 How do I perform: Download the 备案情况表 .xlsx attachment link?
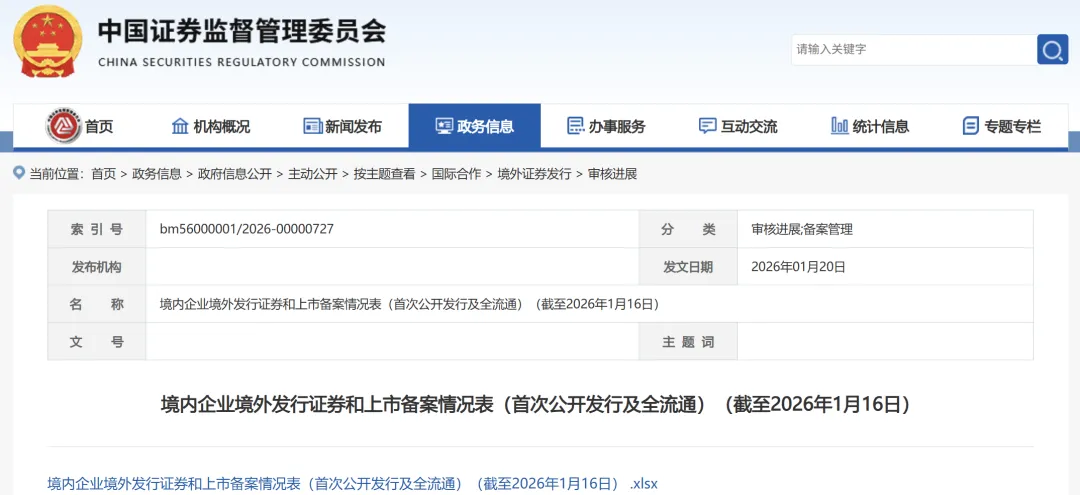pyautogui.click(x=353, y=484)
